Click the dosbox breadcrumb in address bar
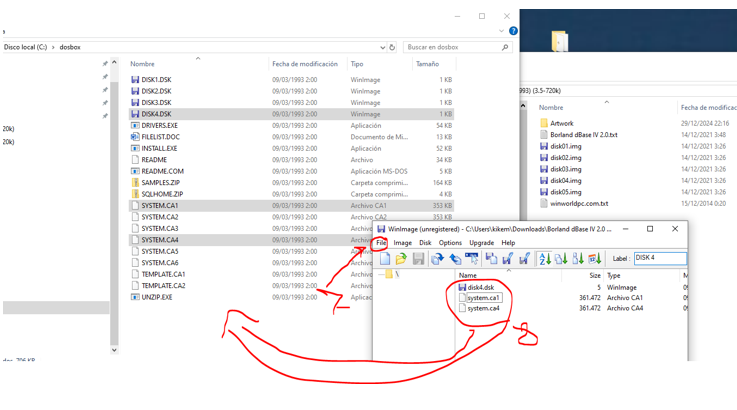The width and height of the screenshot is (737, 410). (x=69, y=47)
